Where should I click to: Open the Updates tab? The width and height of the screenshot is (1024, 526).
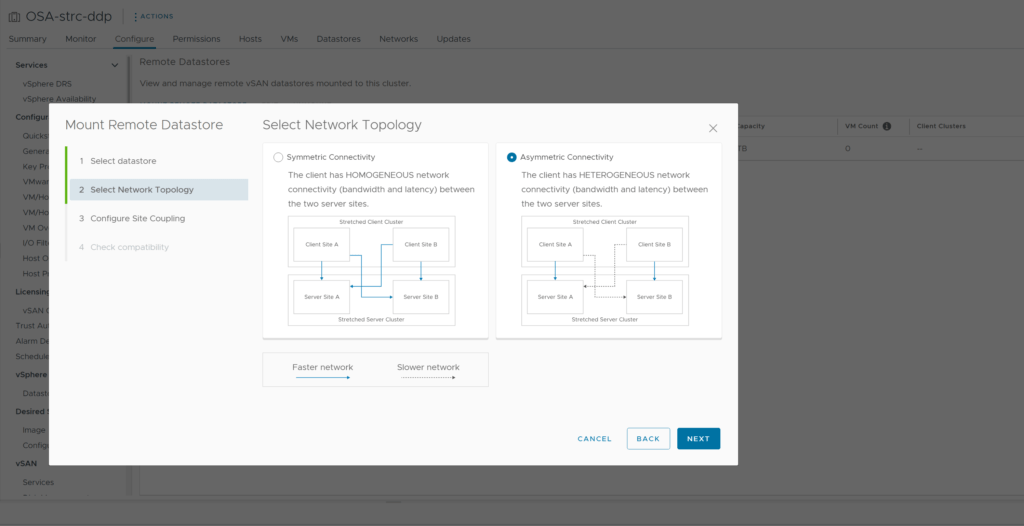[x=453, y=39]
